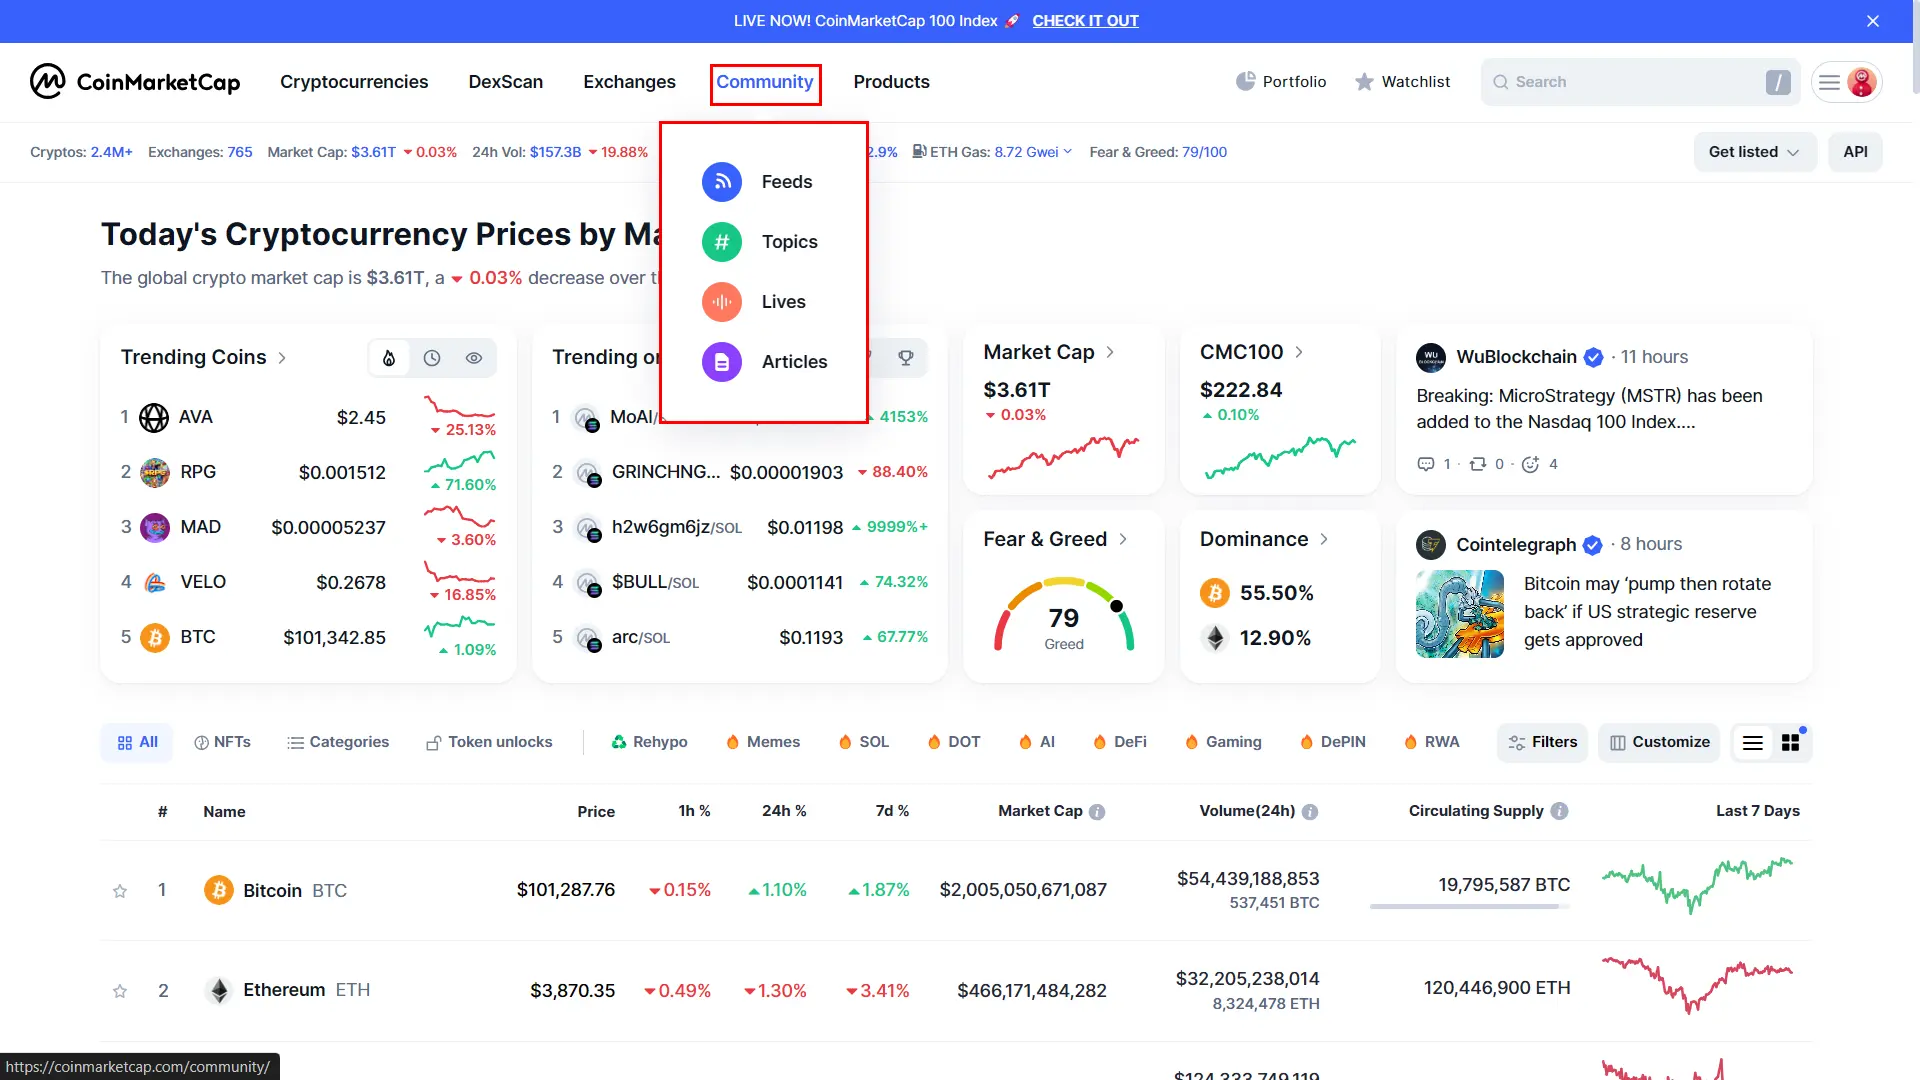The image size is (1920, 1080).
Task: Switch to list view layout
Action: [1752, 743]
